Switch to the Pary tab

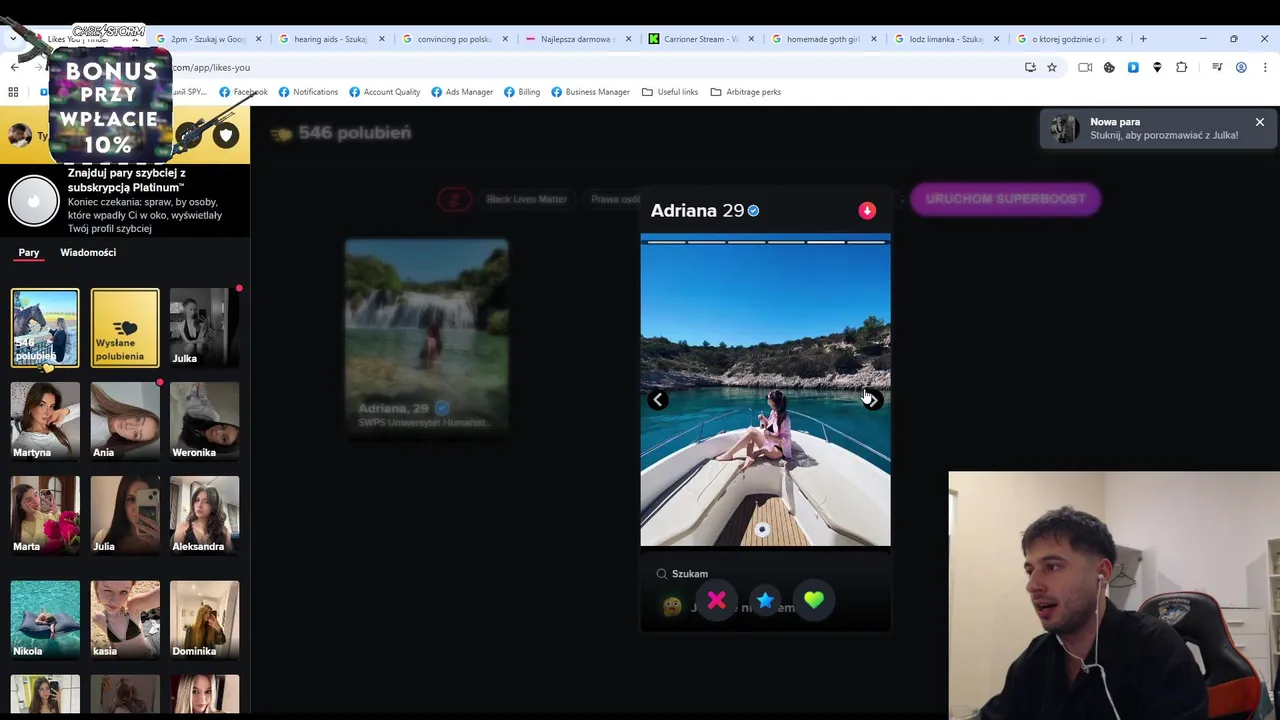[29, 252]
